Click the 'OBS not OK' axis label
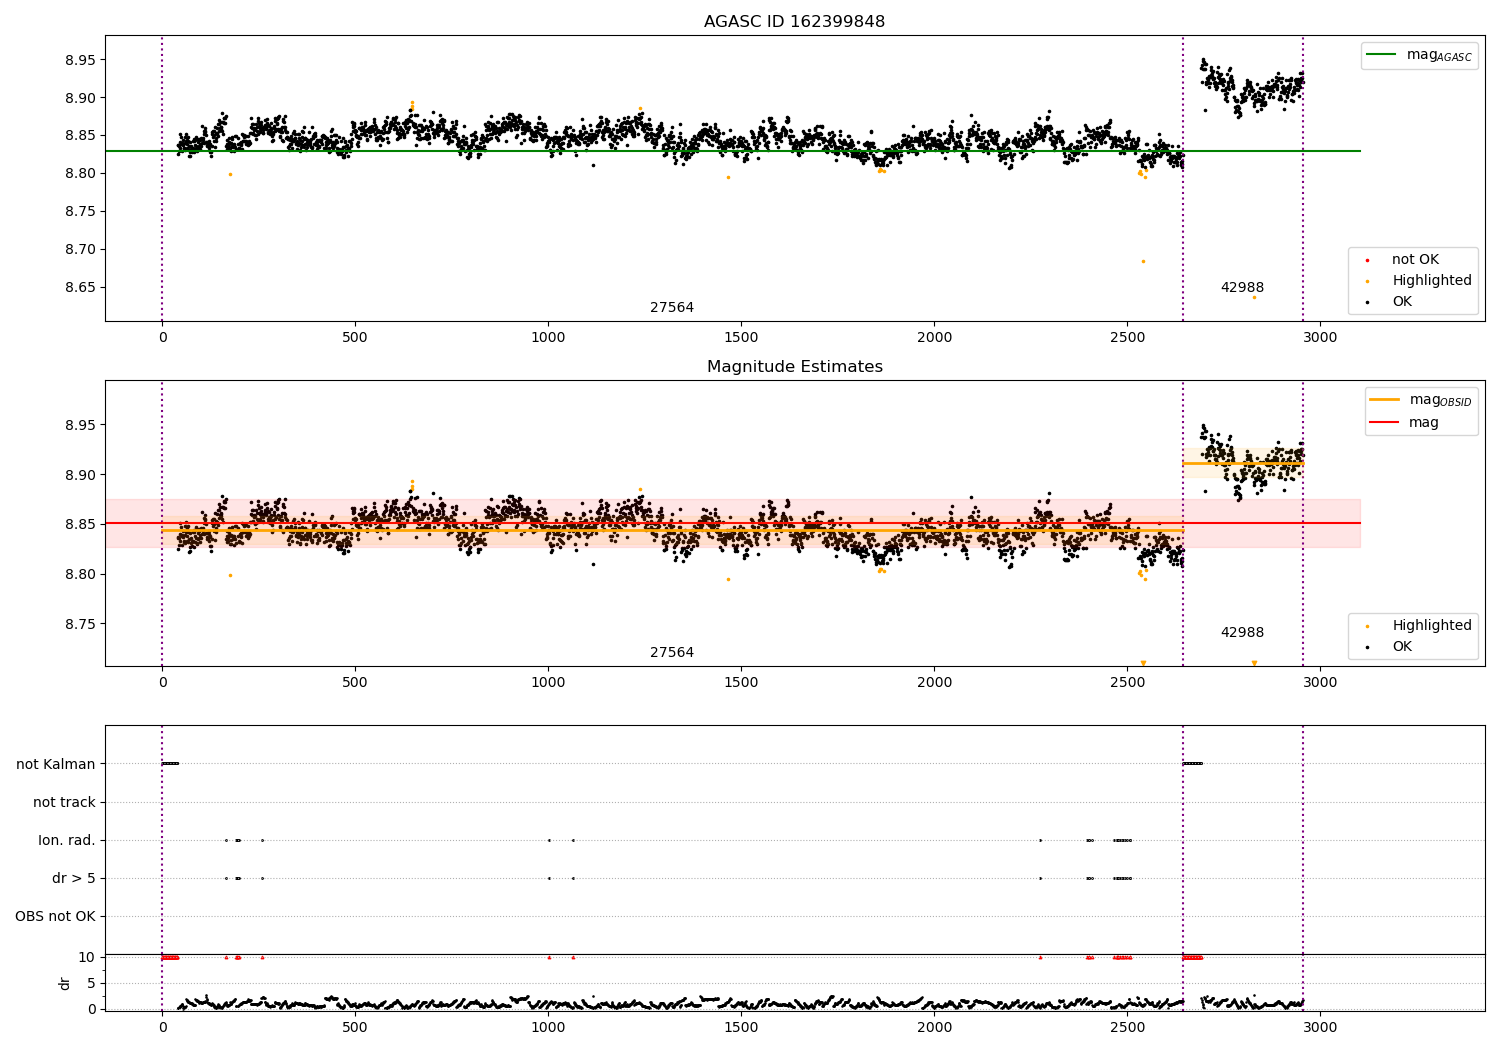The width and height of the screenshot is (1500, 1050). 55,917
